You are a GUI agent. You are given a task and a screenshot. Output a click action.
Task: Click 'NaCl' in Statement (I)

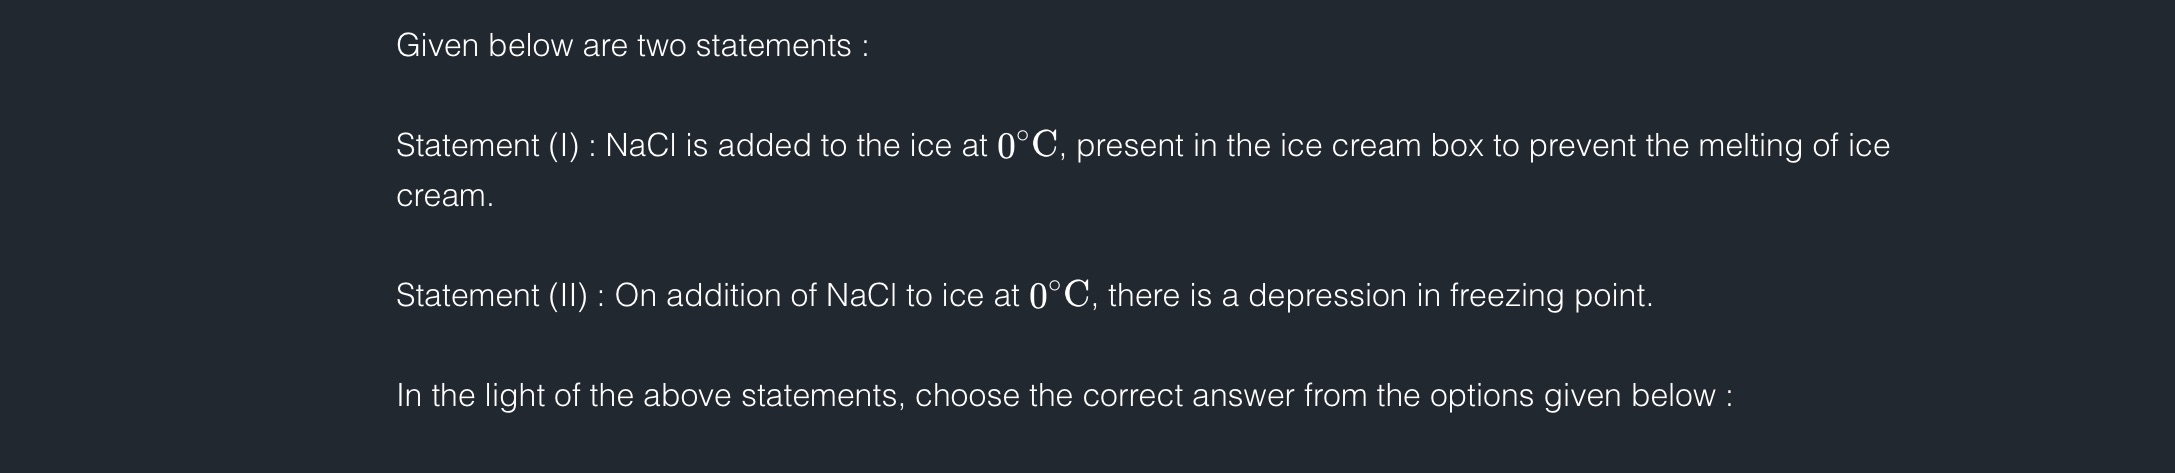tap(641, 146)
